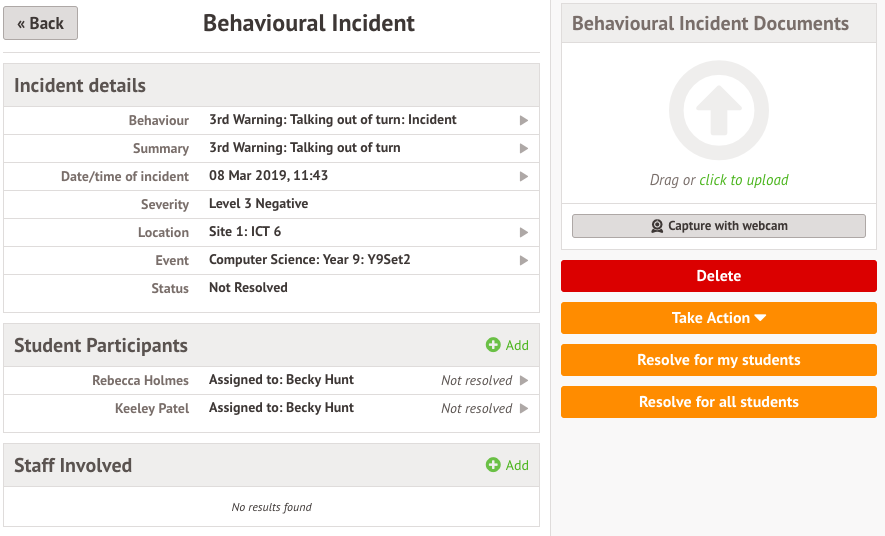The width and height of the screenshot is (885, 536).
Task: Click the webcam icon in capture button
Action: click(x=657, y=226)
